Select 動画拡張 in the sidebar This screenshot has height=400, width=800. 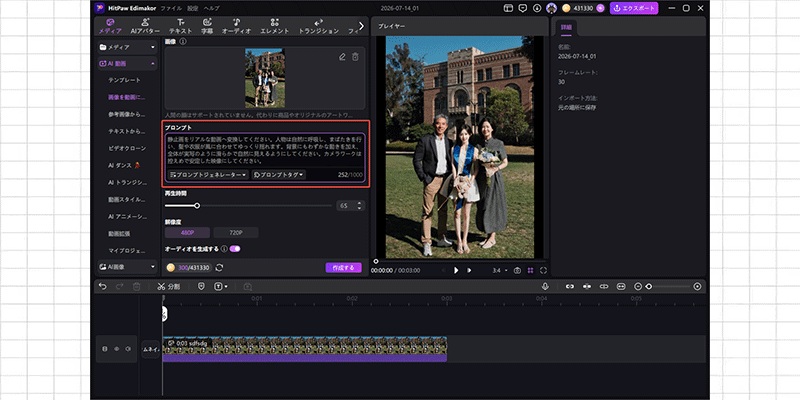click(x=119, y=234)
